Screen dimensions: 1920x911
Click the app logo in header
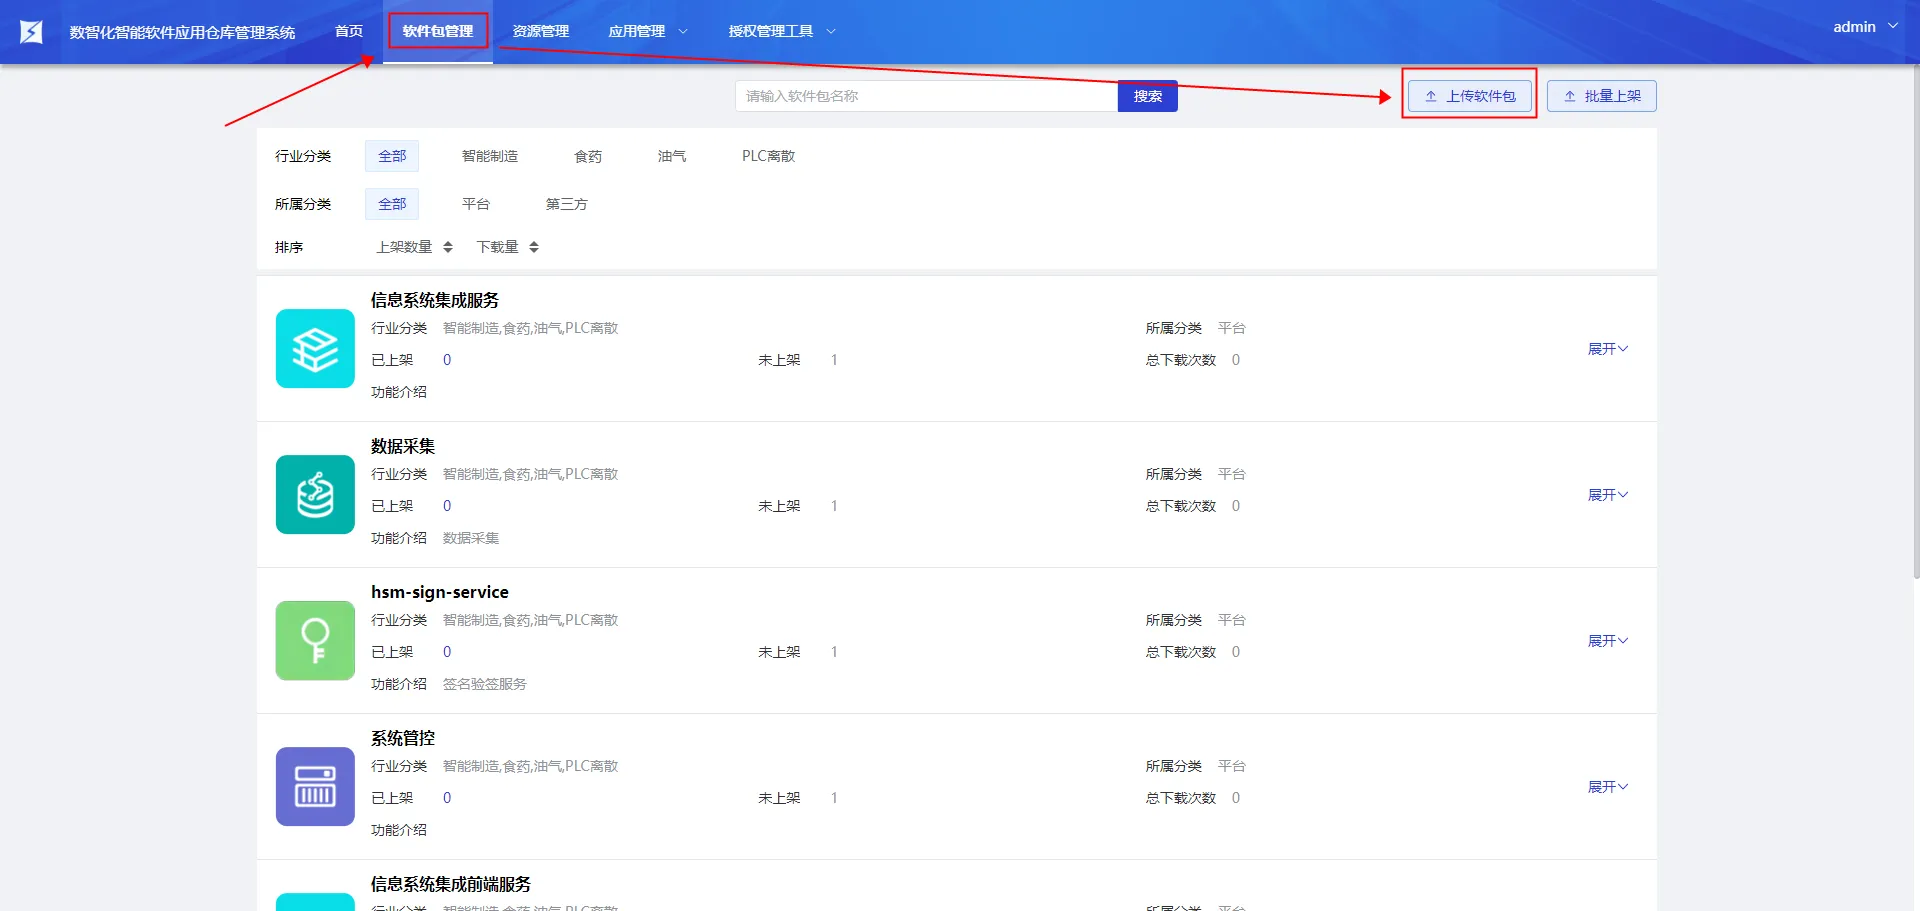pyautogui.click(x=32, y=32)
